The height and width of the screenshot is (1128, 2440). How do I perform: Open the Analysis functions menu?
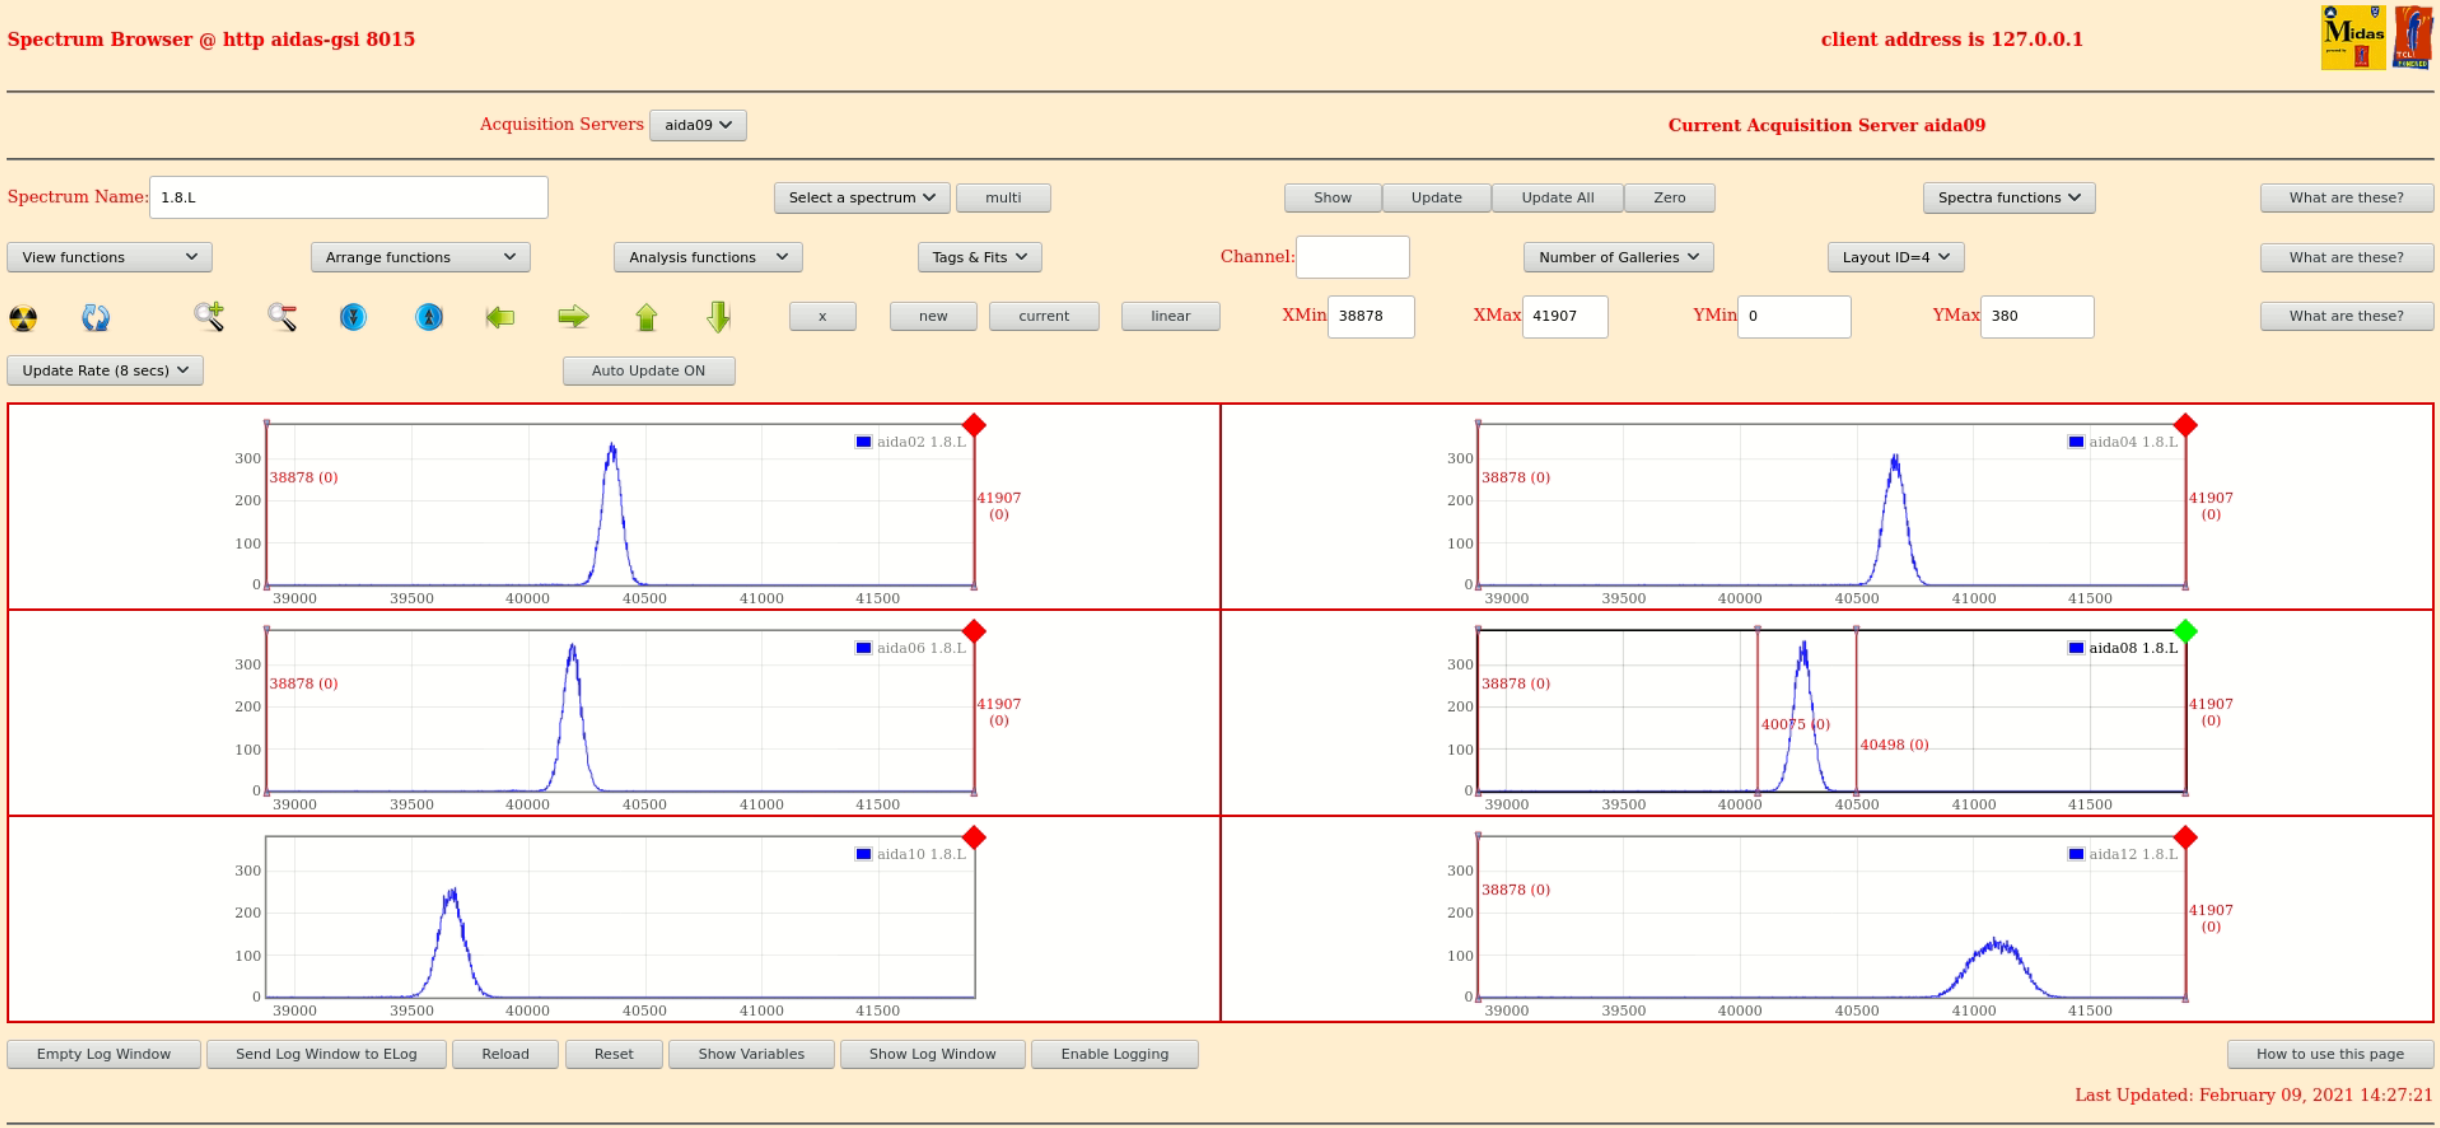(707, 257)
